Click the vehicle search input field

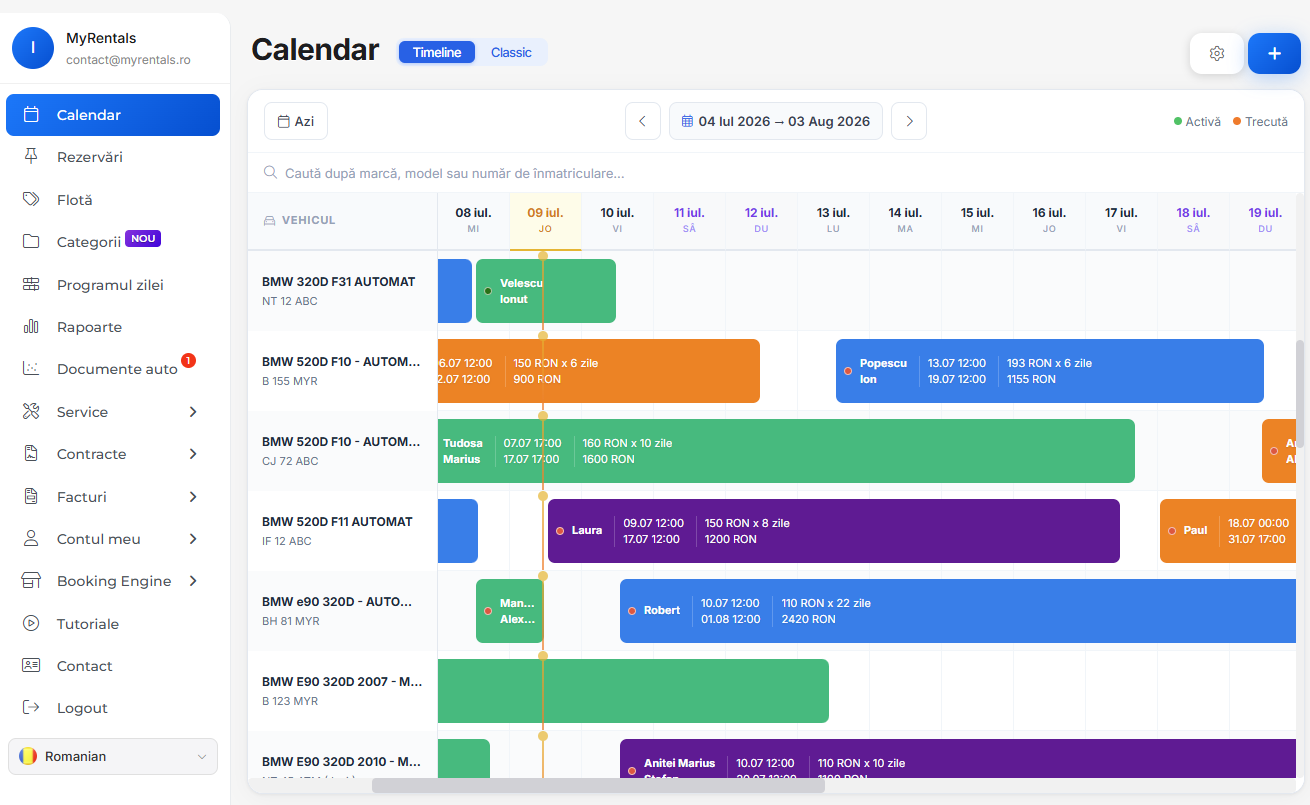click(x=776, y=173)
